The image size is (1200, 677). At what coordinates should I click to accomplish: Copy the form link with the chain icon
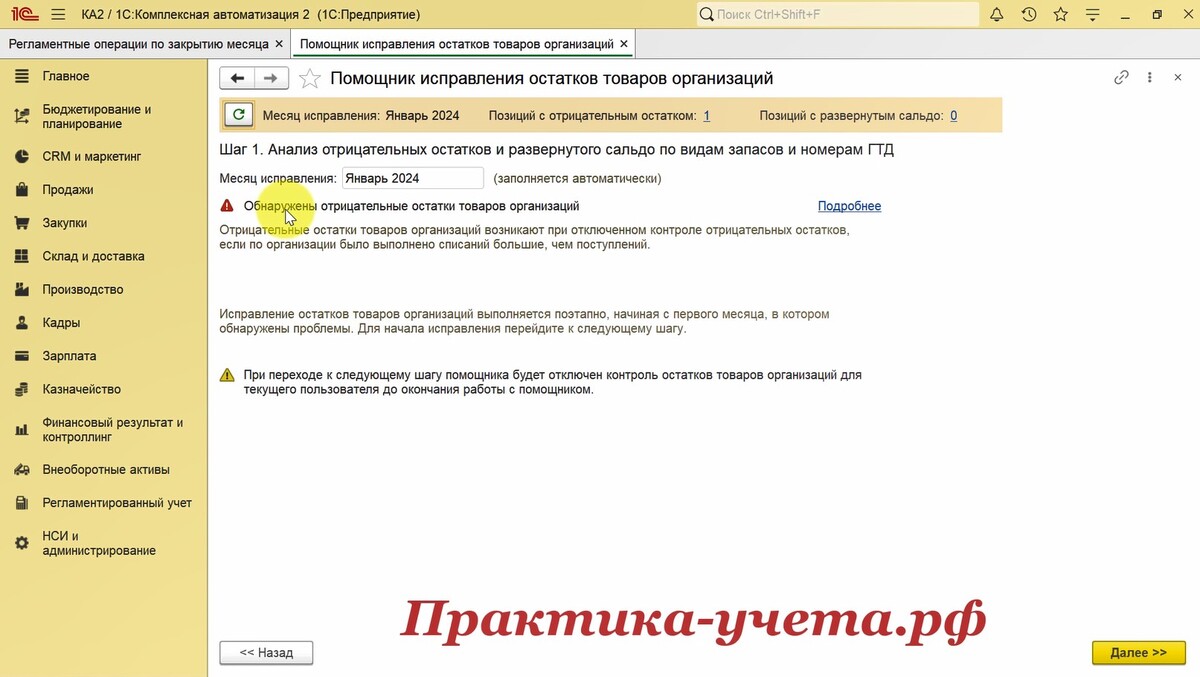pyautogui.click(x=1121, y=78)
